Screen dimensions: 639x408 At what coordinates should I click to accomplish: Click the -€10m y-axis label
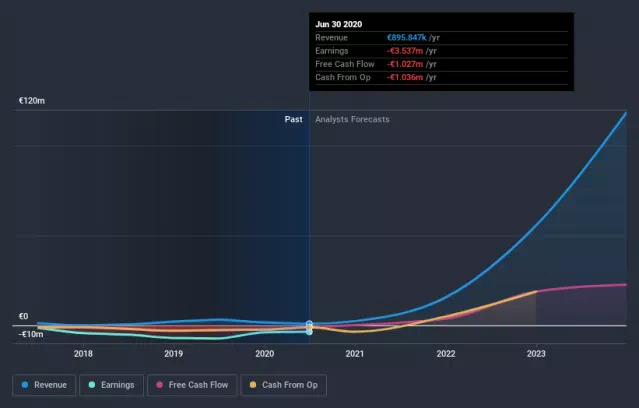30,334
